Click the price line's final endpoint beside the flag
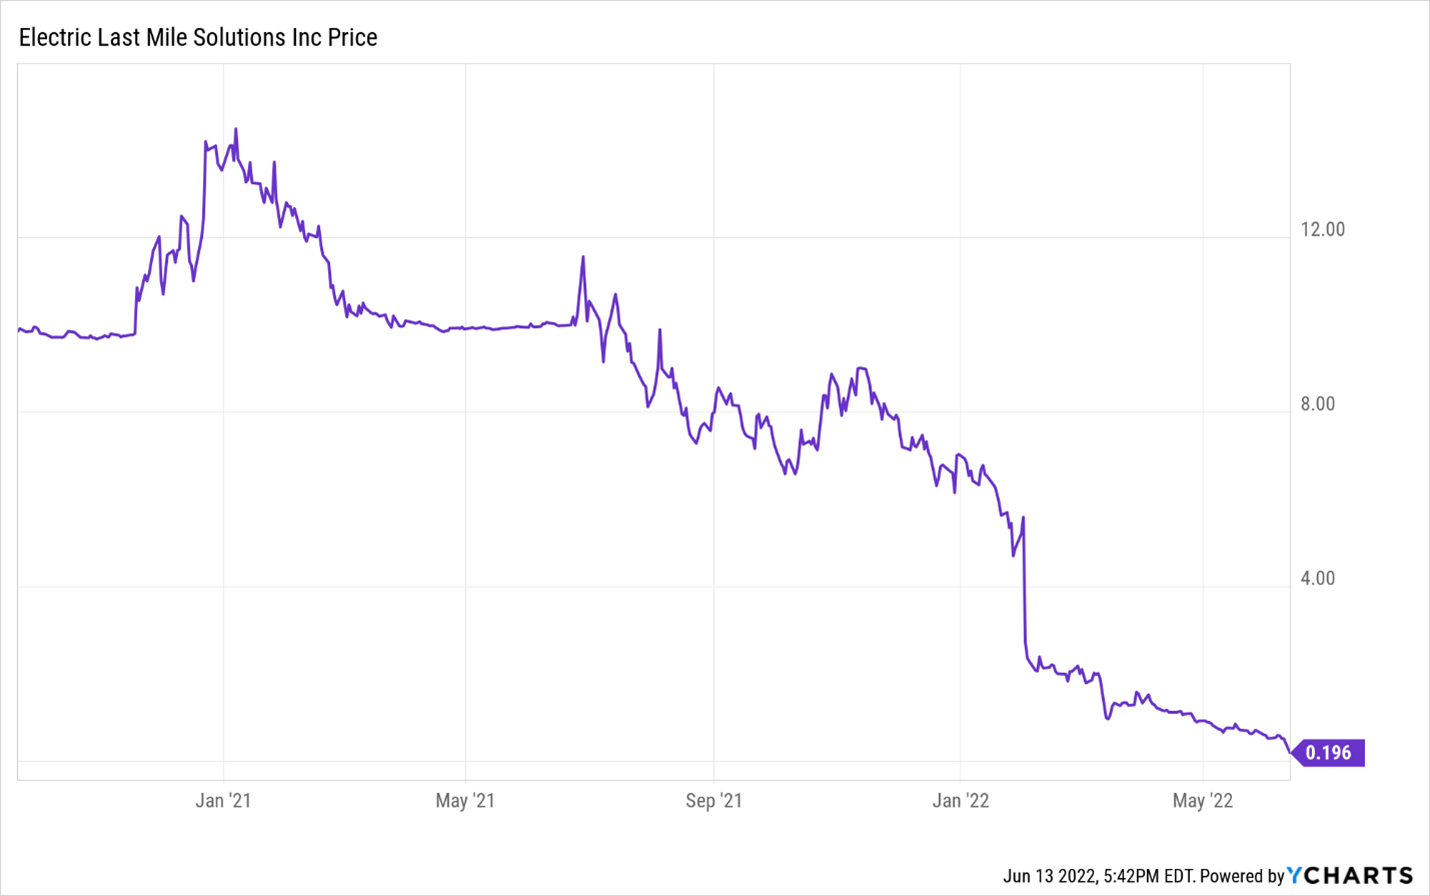 click(1289, 751)
